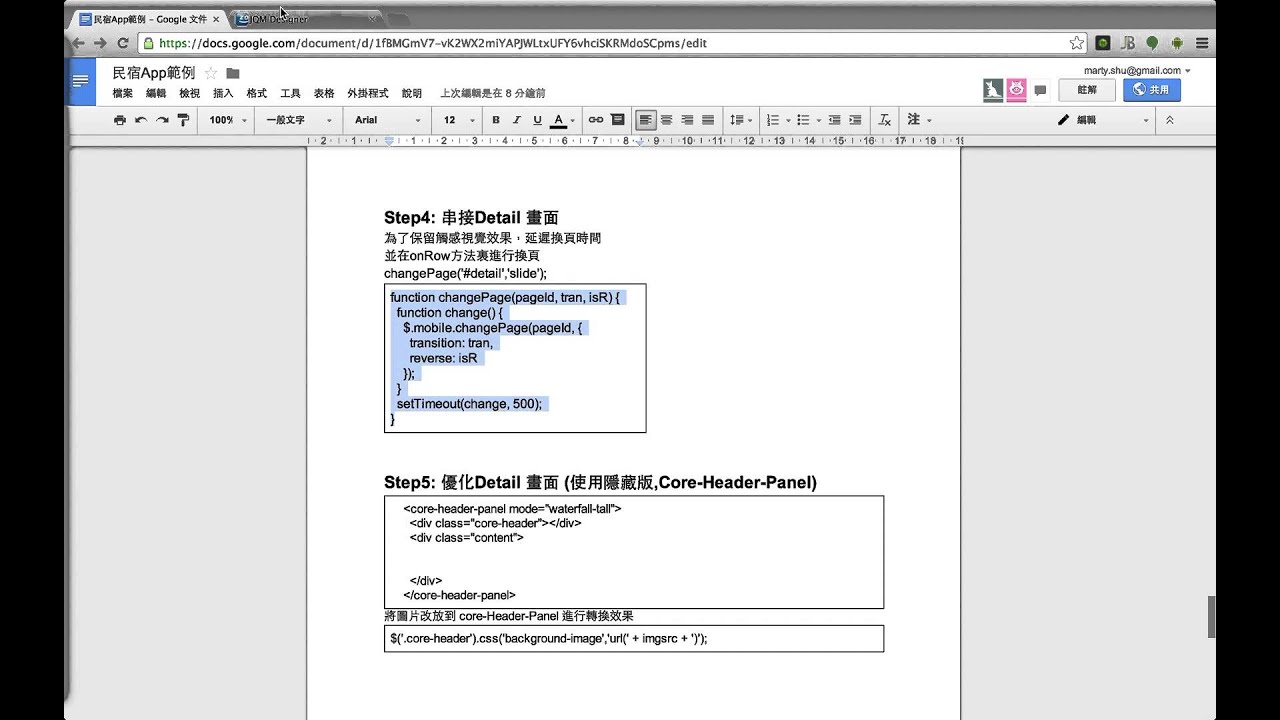The image size is (1280, 720).
Task: Open the font size 12 dropdown
Action: click(458, 120)
